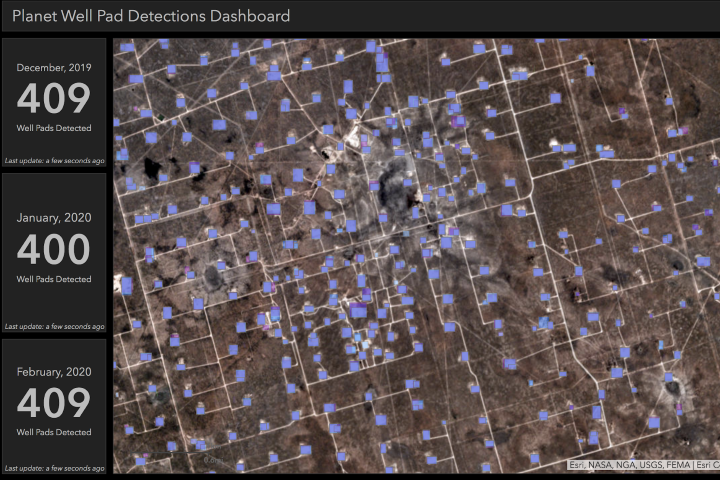Select the February, 2020 date label
Screen dimensions: 720x480
click(x=54, y=372)
